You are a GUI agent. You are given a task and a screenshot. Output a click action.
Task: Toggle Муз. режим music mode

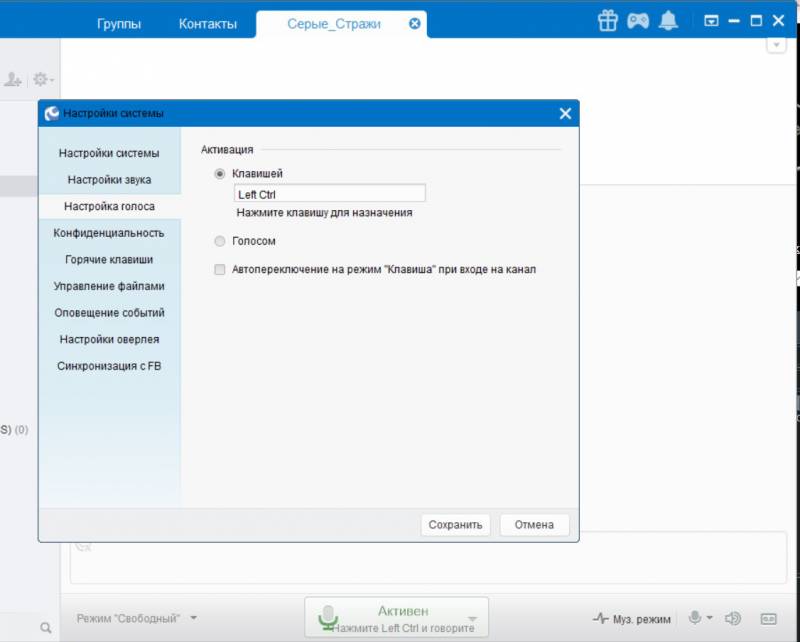[x=632, y=619]
